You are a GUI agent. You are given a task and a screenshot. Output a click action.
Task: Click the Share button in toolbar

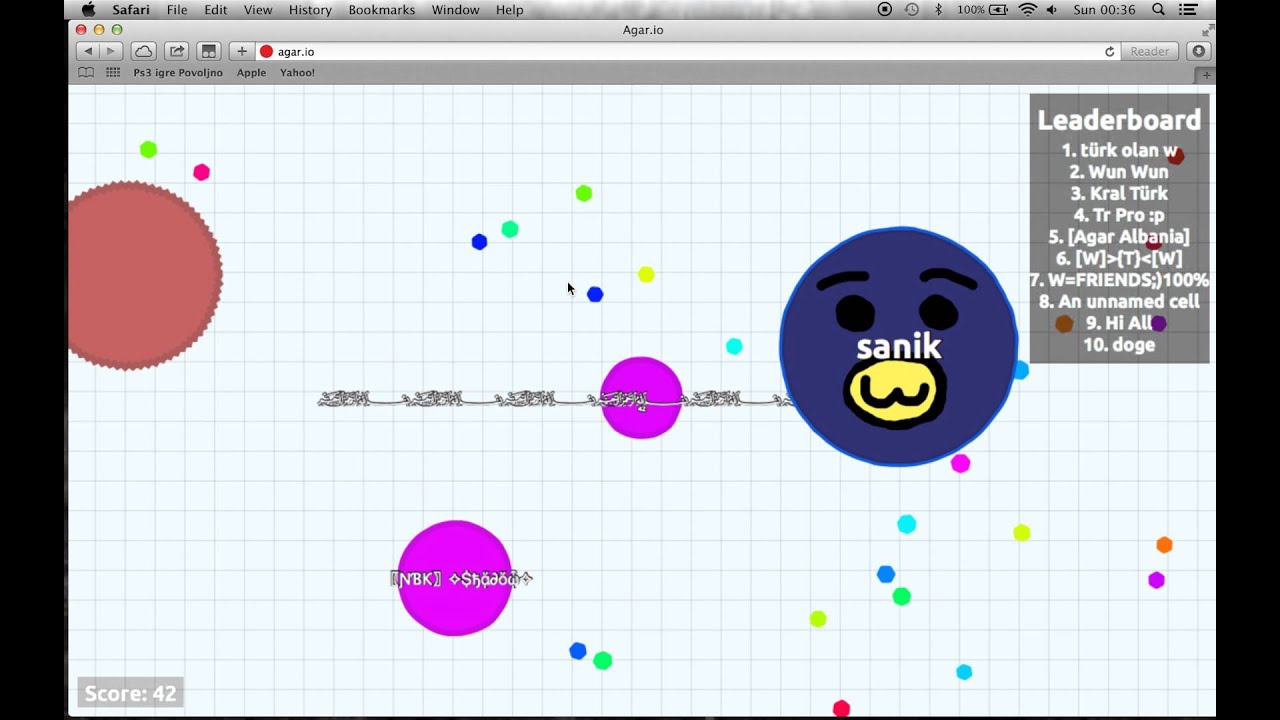[177, 51]
